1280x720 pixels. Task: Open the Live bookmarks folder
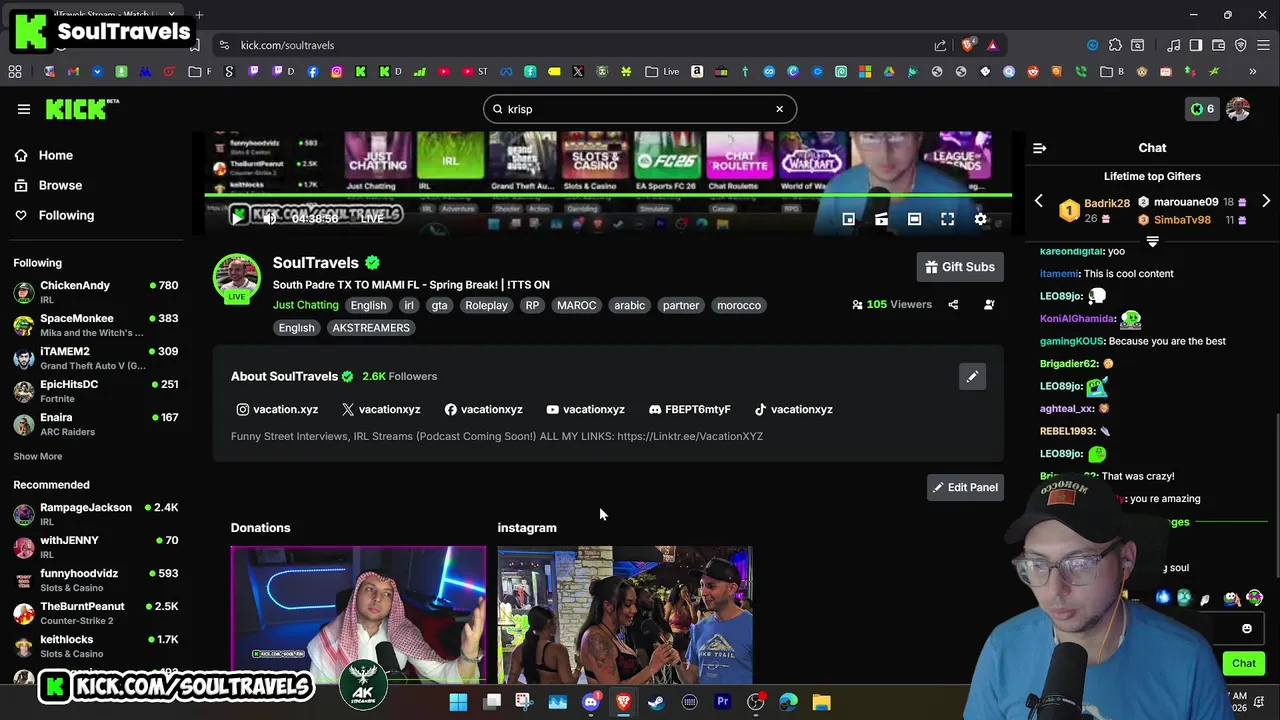coord(662,71)
